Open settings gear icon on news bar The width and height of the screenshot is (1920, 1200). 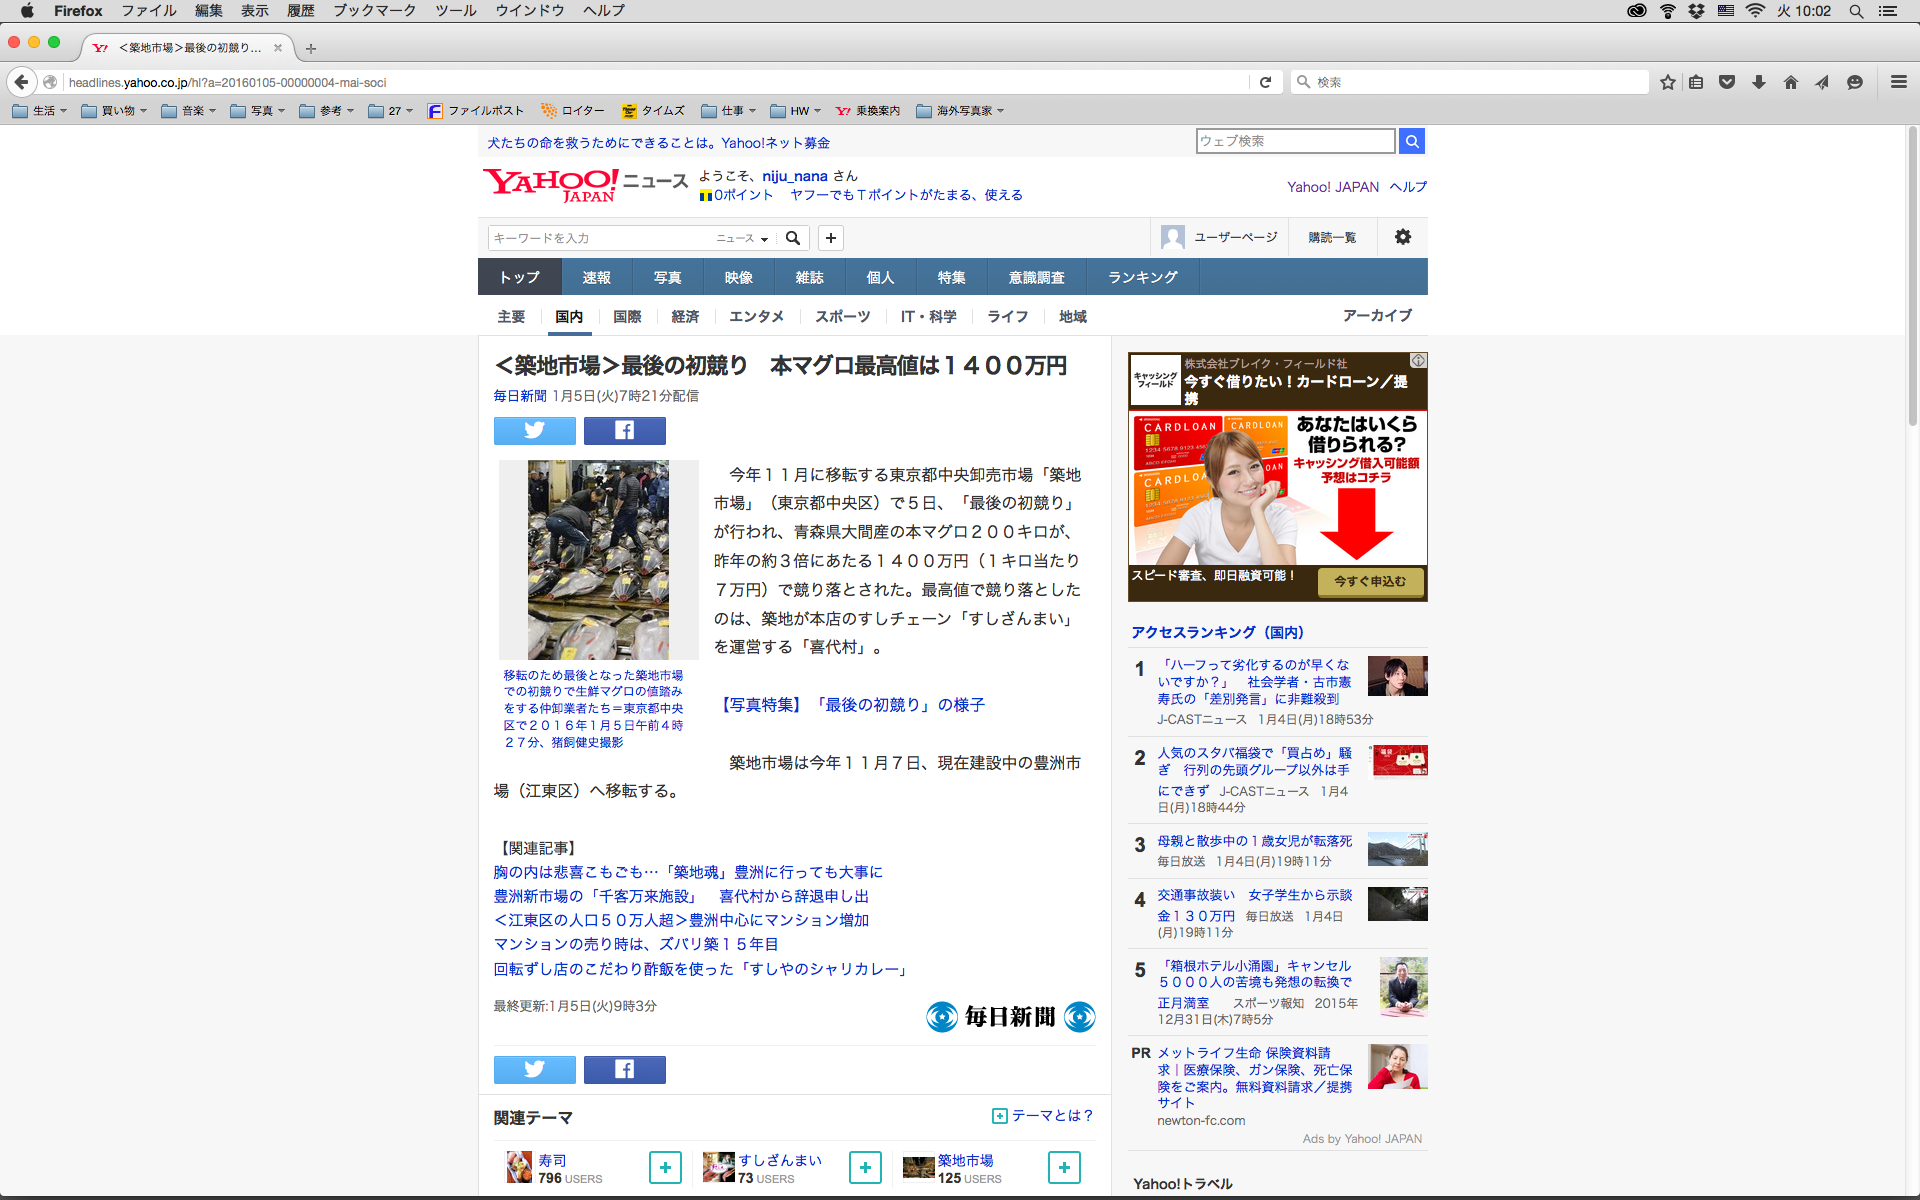(1403, 237)
